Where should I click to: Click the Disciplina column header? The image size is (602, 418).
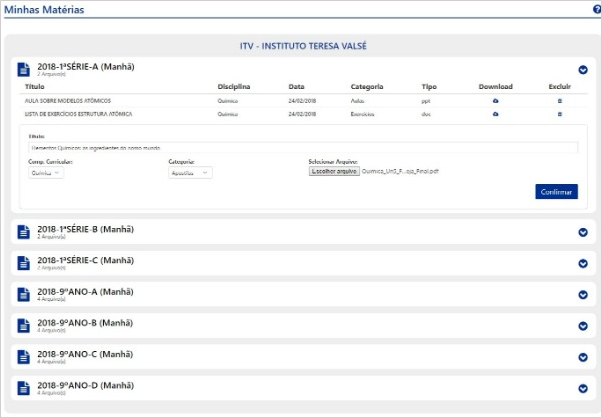click(x=234, y=87)
